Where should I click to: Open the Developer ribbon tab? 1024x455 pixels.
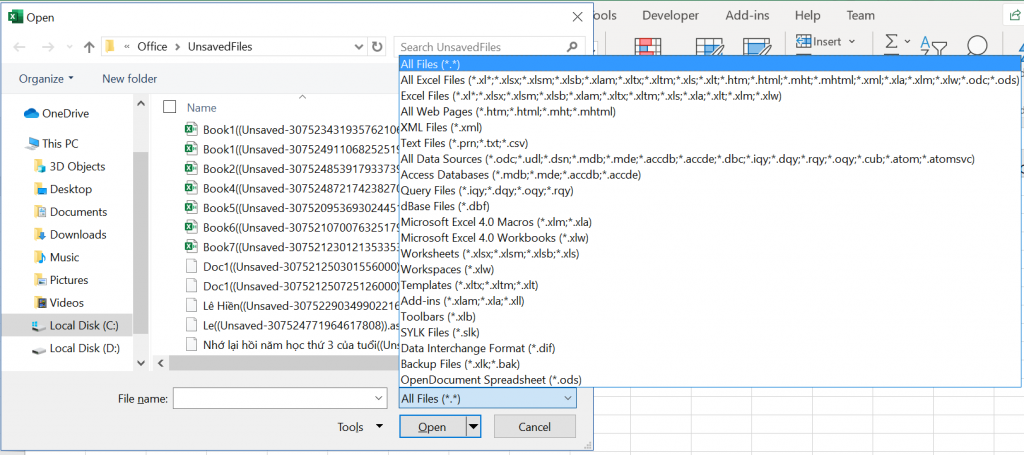click(670, 15)
